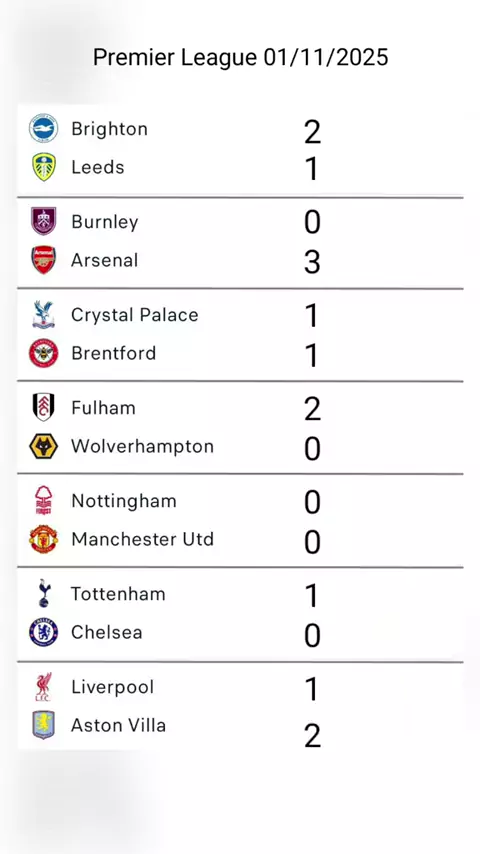This screenshot has height=854, width=480.
Task: Open the Crystal Palace eagle badge
Action: [x=44, y=314]
